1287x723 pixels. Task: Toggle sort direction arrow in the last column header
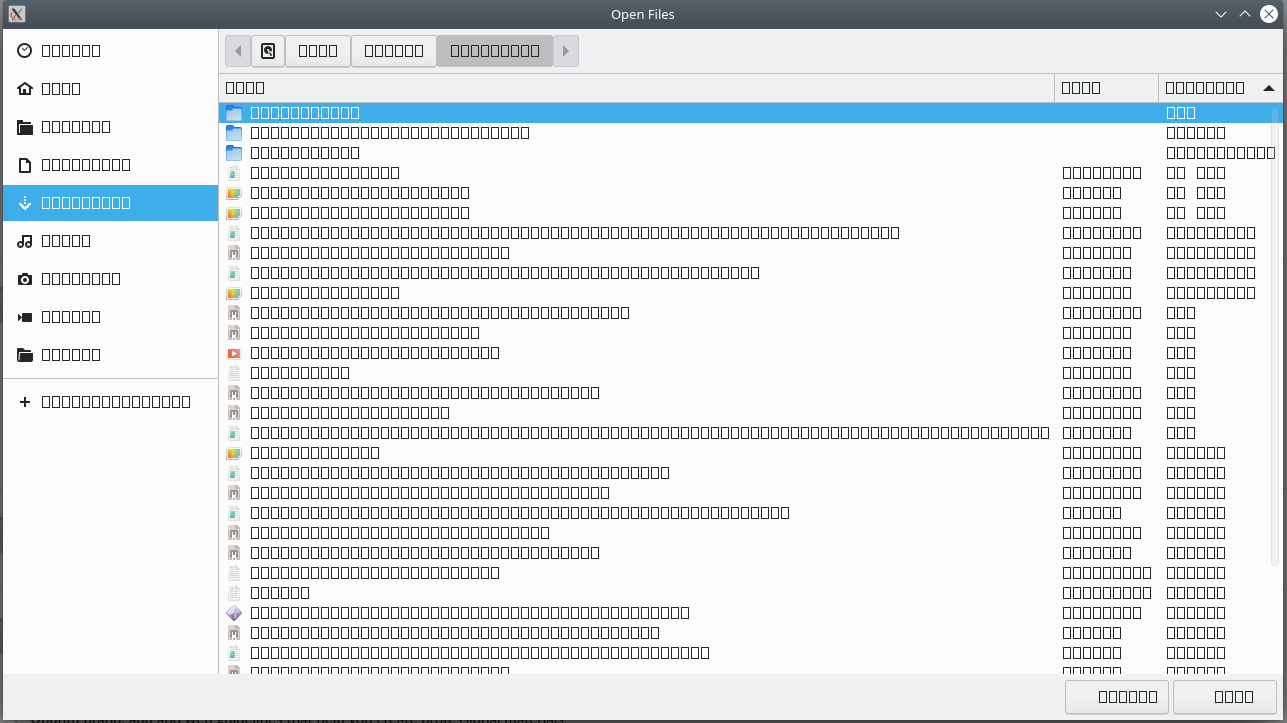click(1269, 88)
